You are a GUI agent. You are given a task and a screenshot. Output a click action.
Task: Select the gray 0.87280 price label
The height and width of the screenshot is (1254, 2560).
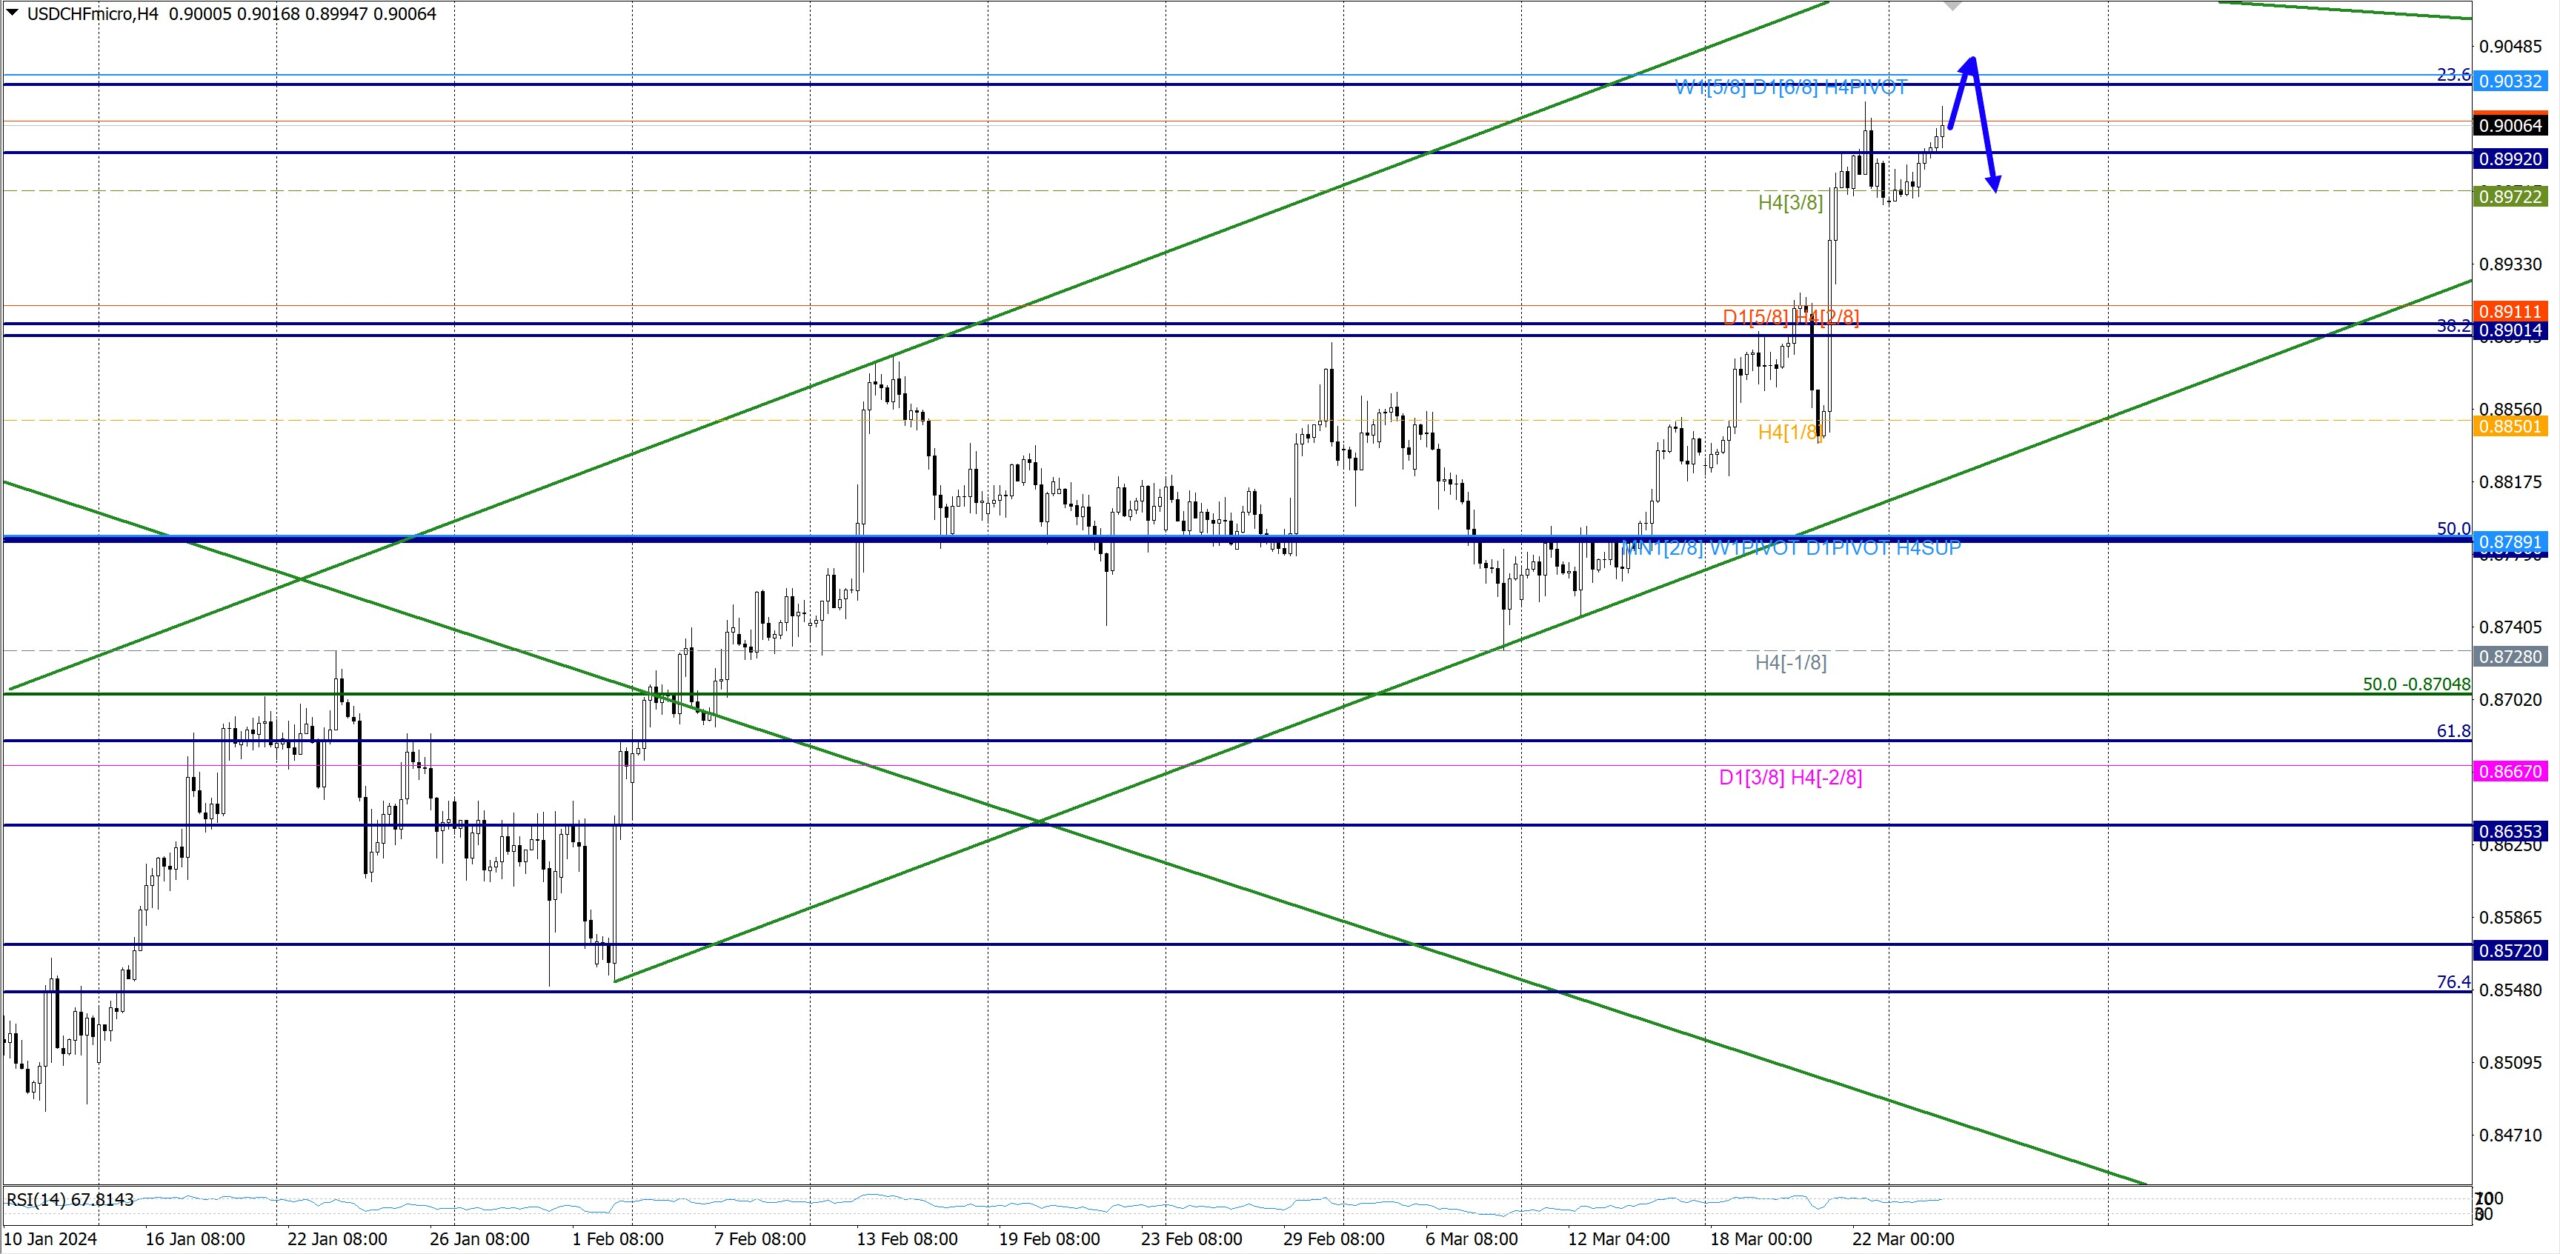(2510, 657)
